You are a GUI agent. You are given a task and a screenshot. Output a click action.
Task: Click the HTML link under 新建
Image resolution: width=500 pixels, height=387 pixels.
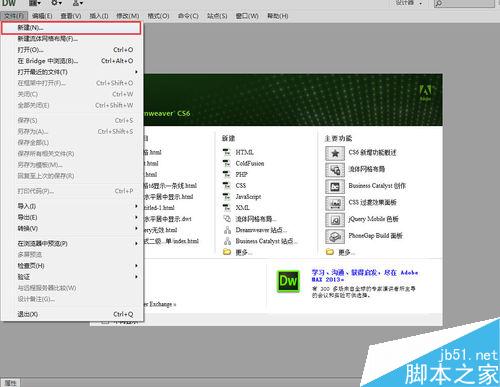[245, 152]
